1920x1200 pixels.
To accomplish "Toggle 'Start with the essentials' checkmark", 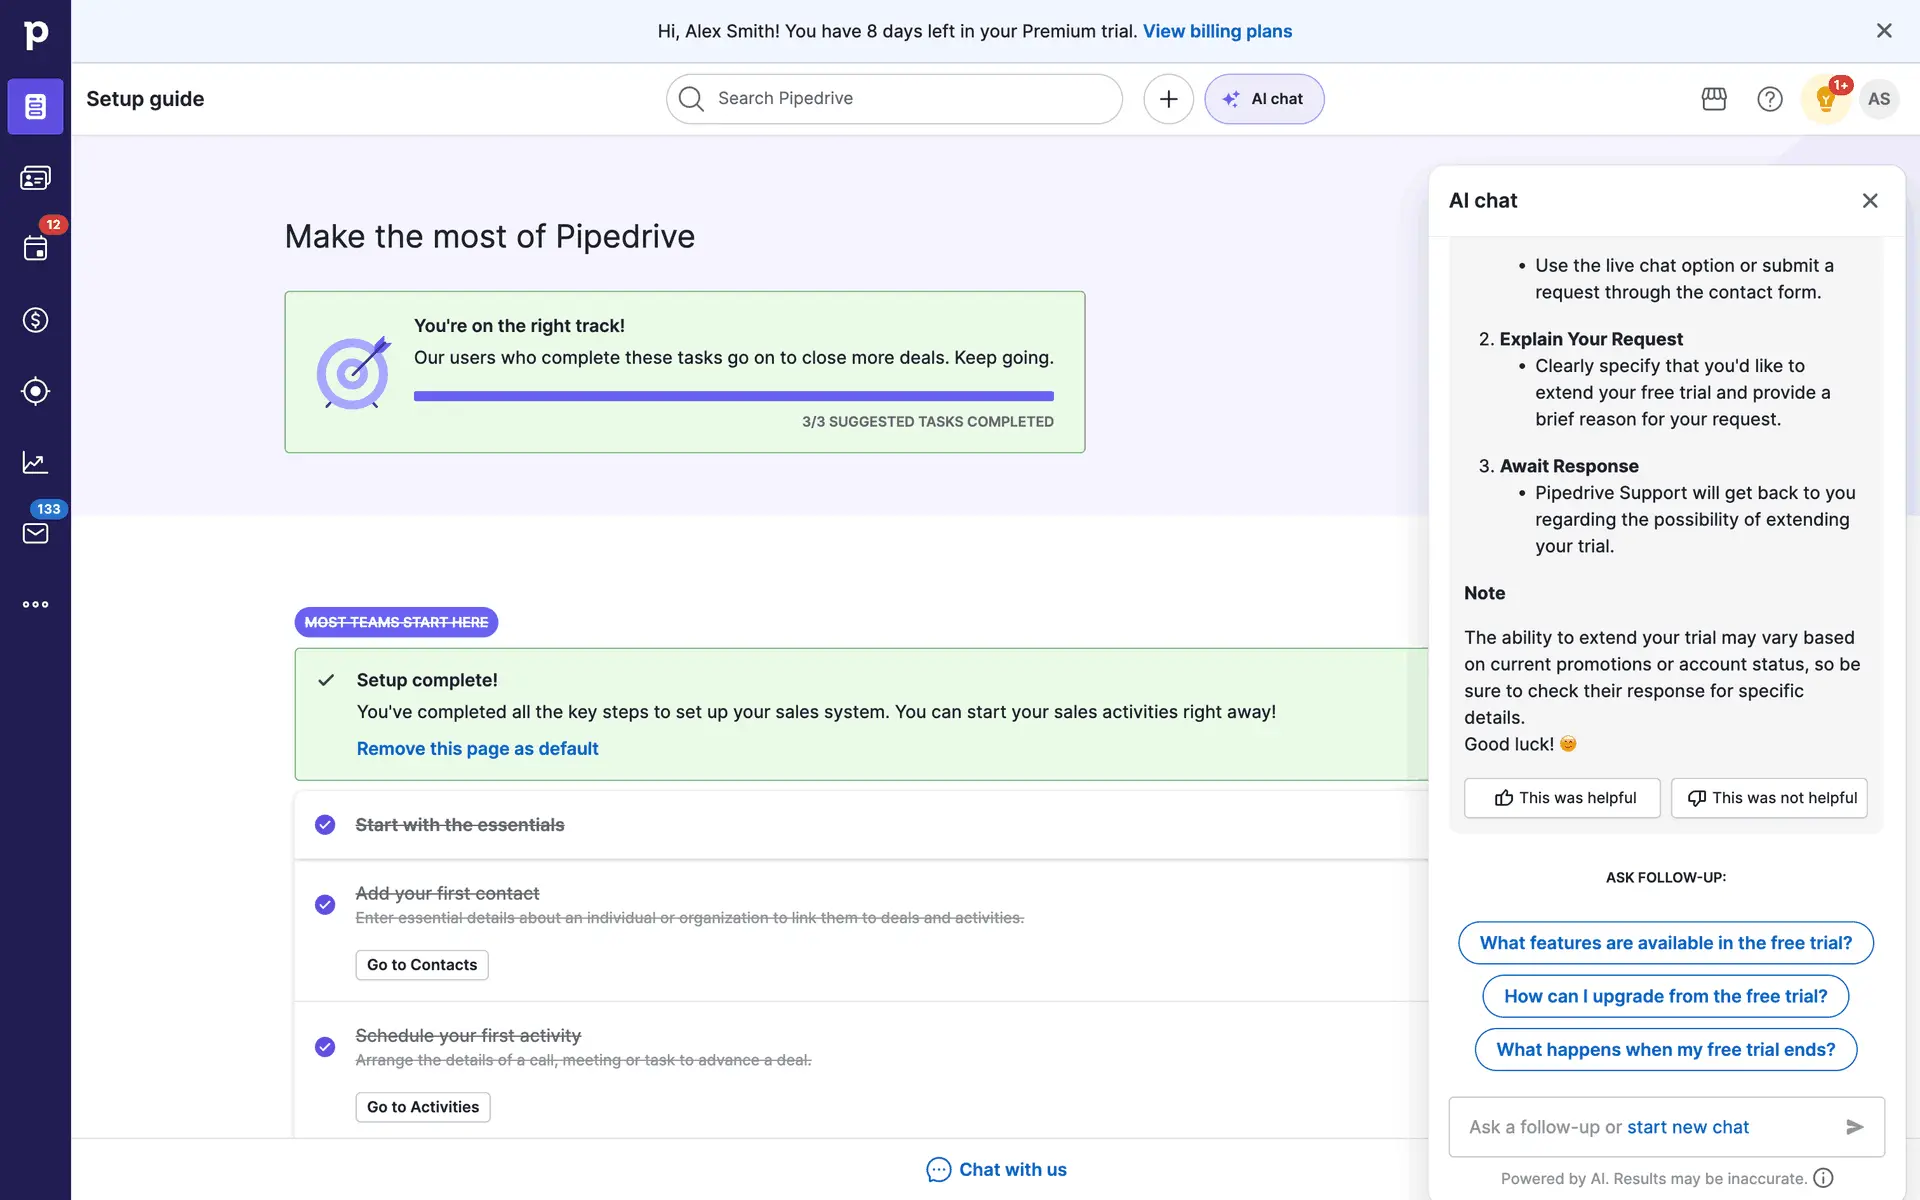I will pyautogui.click(x=325, y=825).
